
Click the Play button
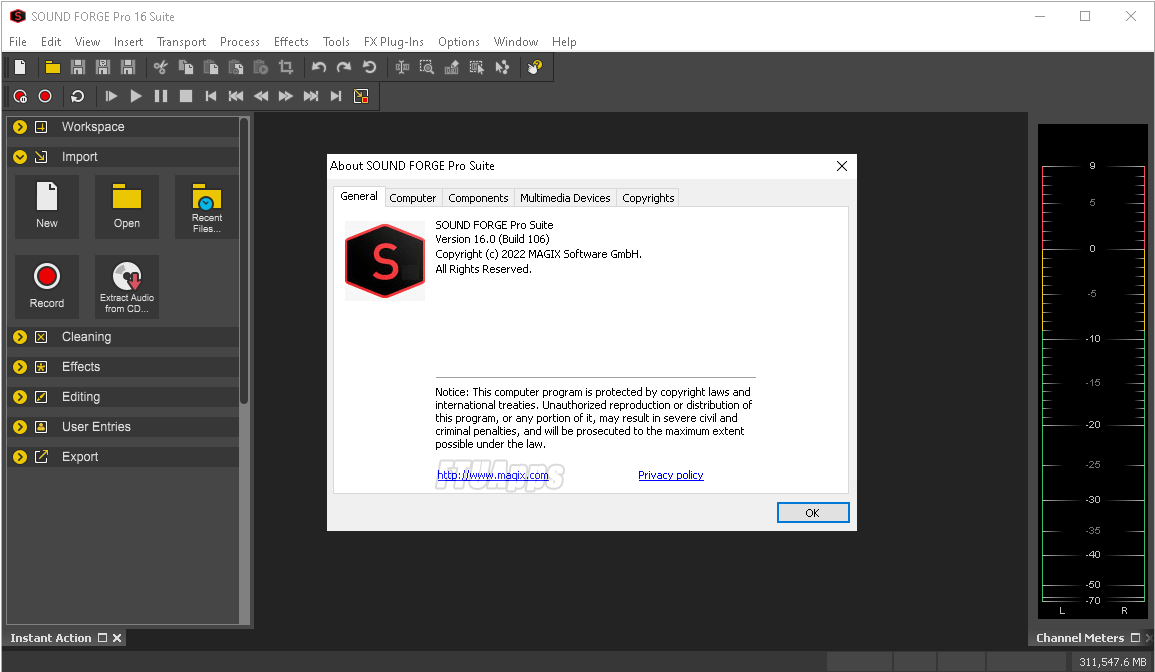coord(136,96)
